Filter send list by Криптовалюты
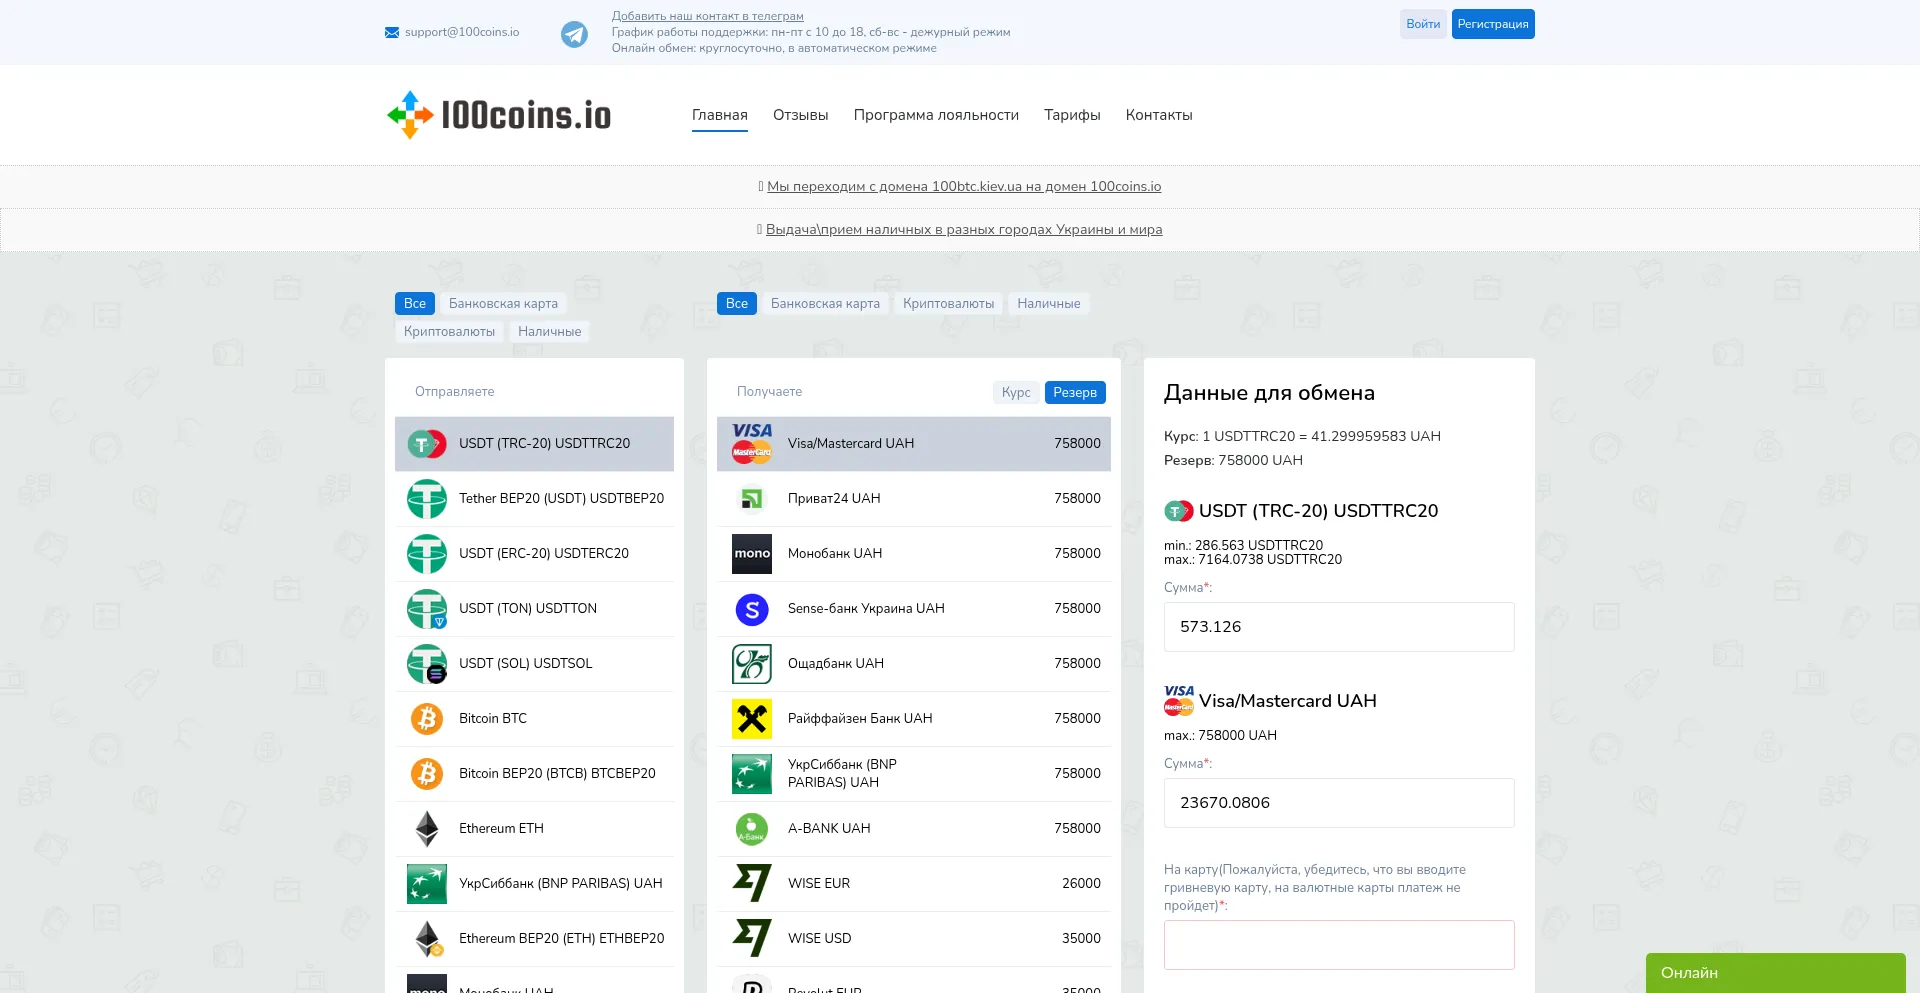The width and height of the screenshot is (1920, 993). tap(449, 332)
